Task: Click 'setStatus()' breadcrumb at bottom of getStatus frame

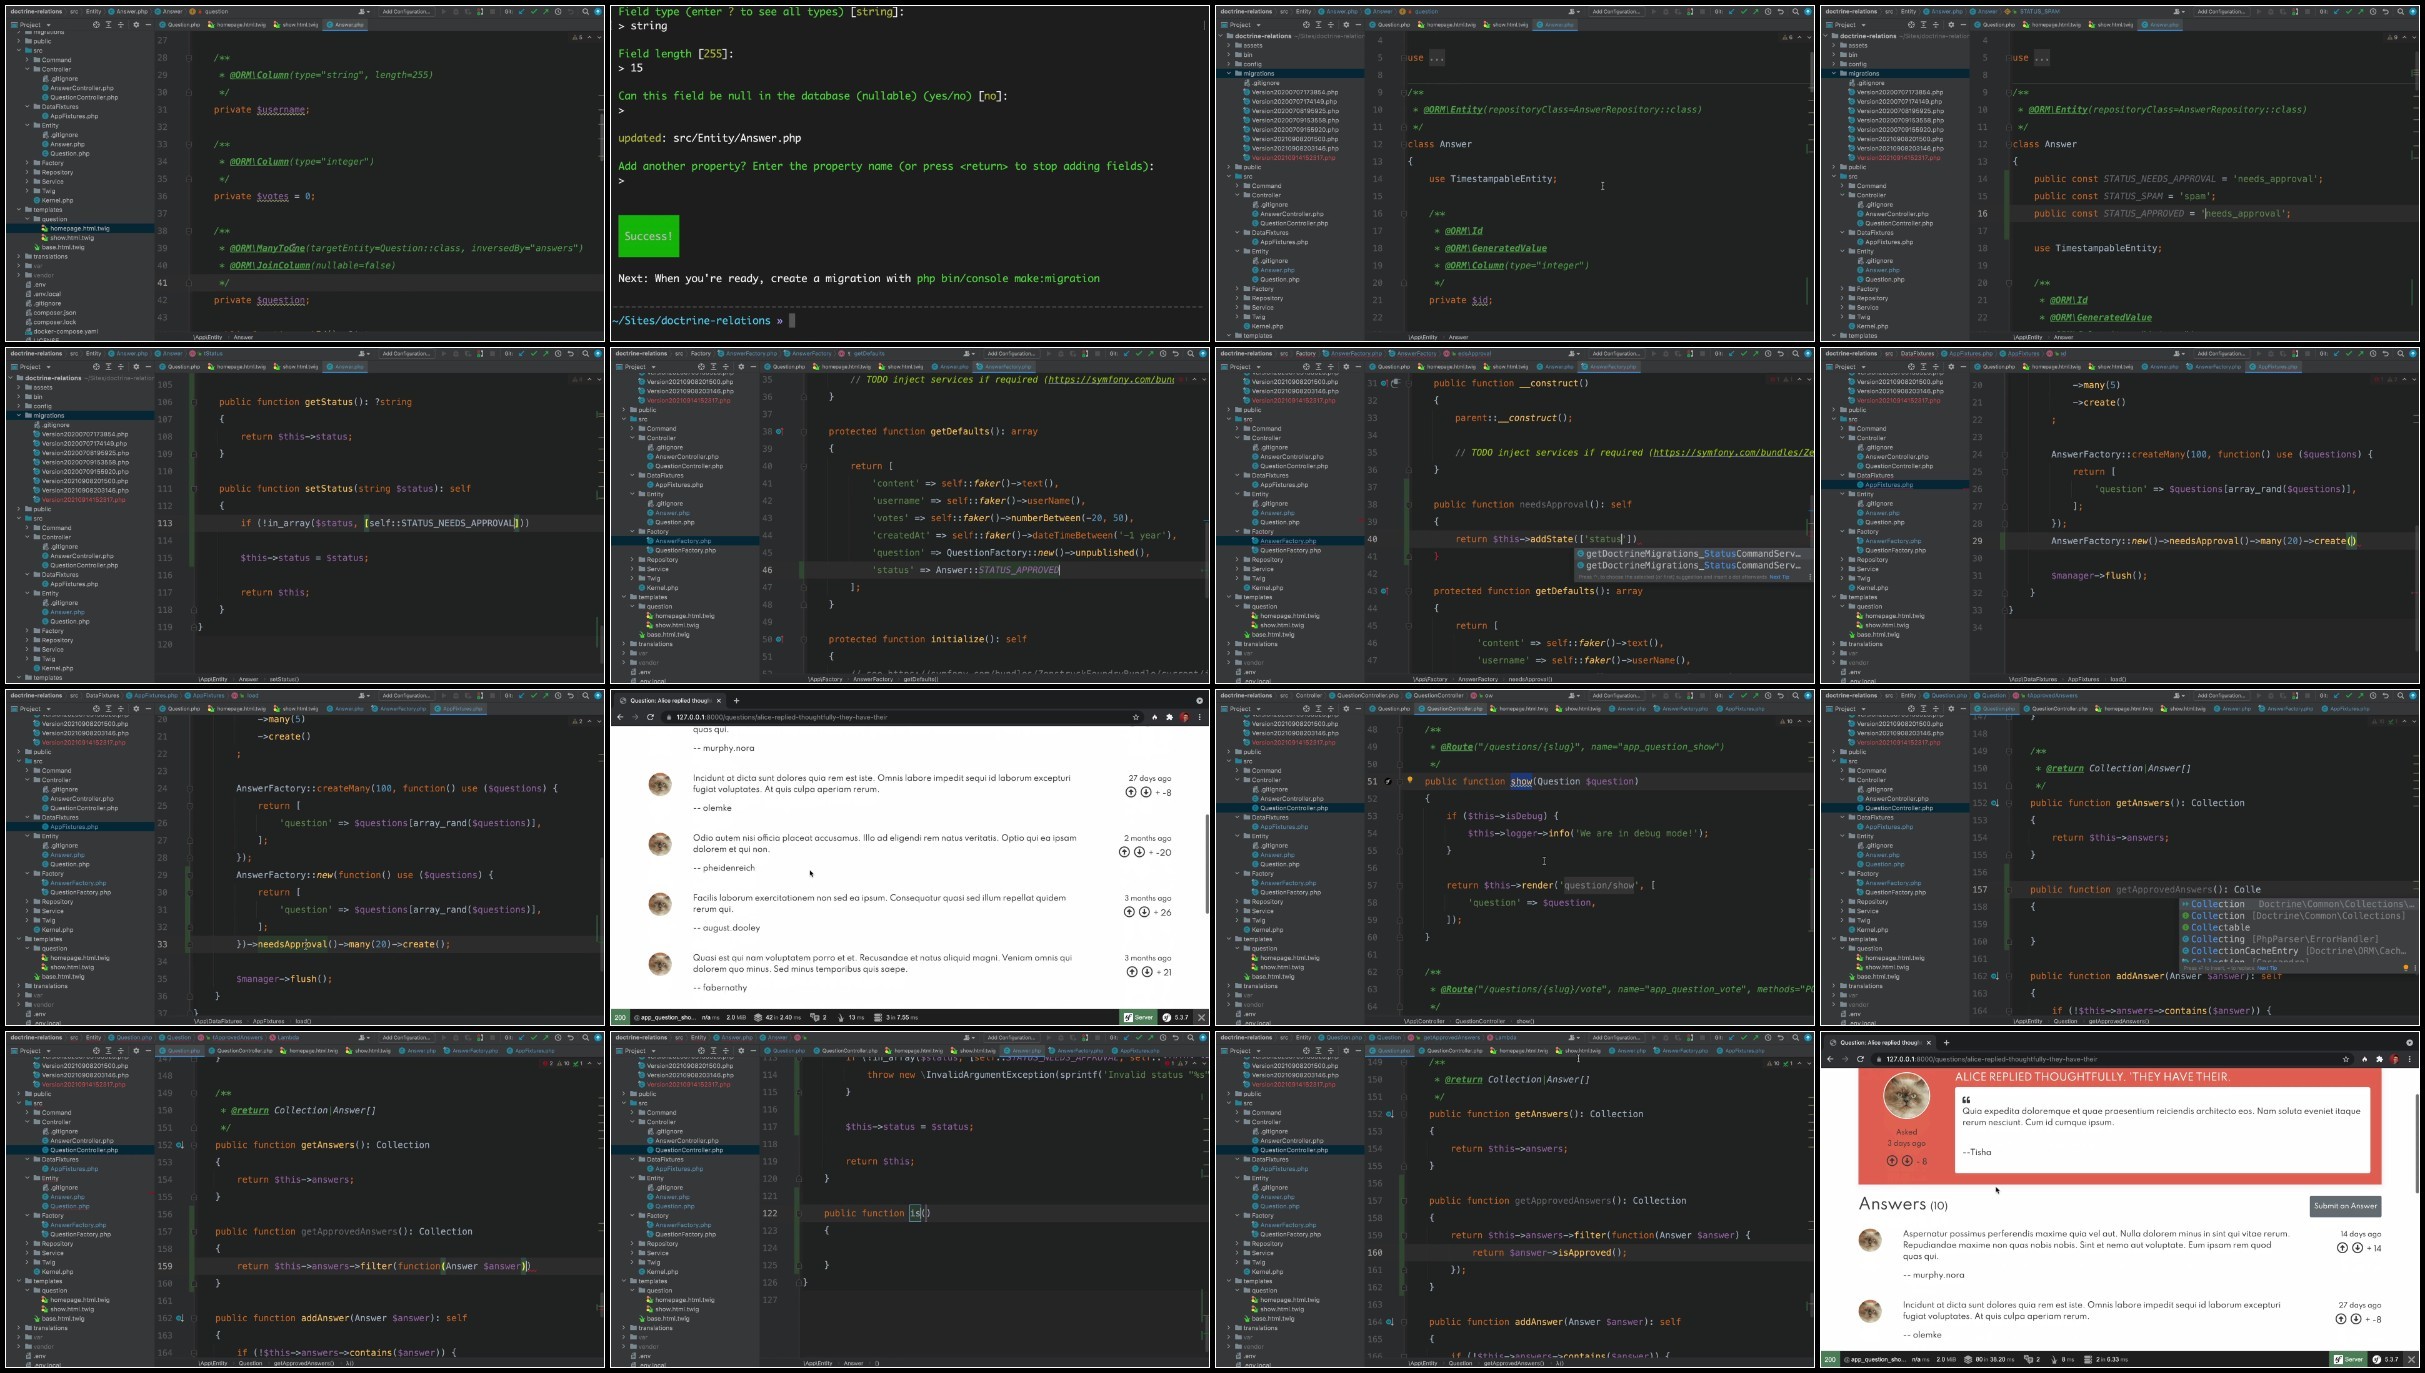Action: [x=284, y=679]
